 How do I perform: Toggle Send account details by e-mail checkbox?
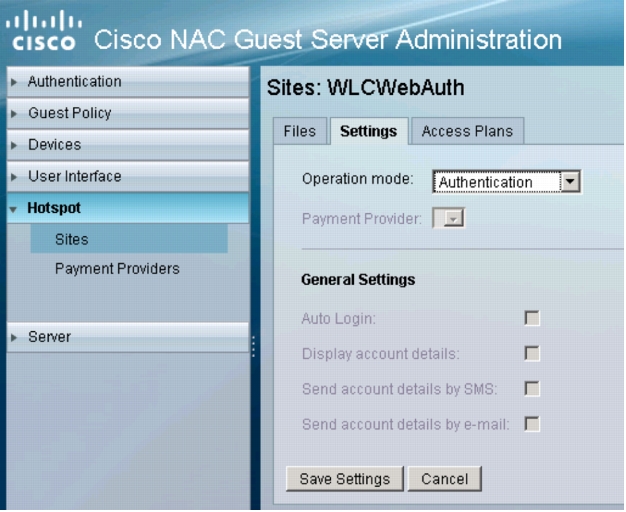coord(532,424)
